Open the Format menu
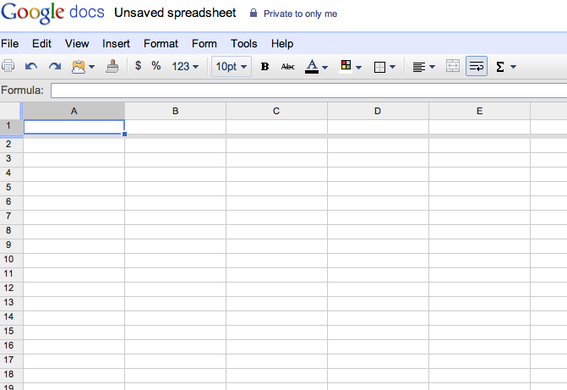Screen dimensions: 567x390 [x=161, y=44]
